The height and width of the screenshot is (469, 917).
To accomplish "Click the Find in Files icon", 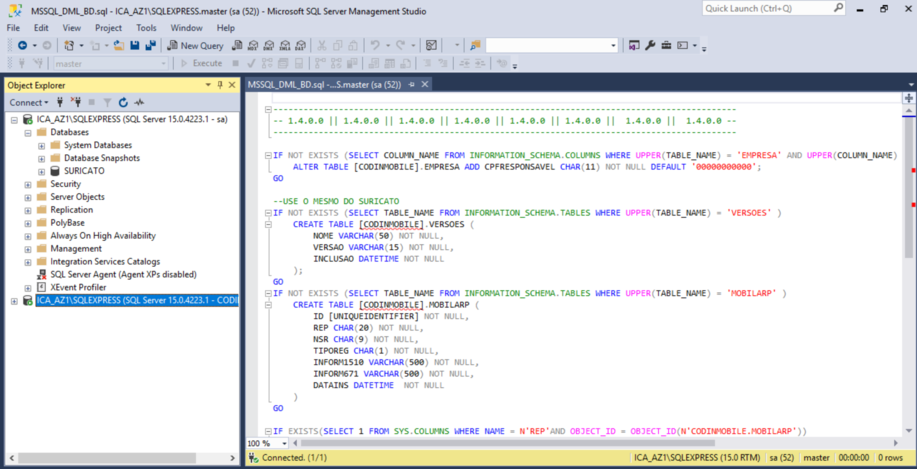I will coord(475,45).
